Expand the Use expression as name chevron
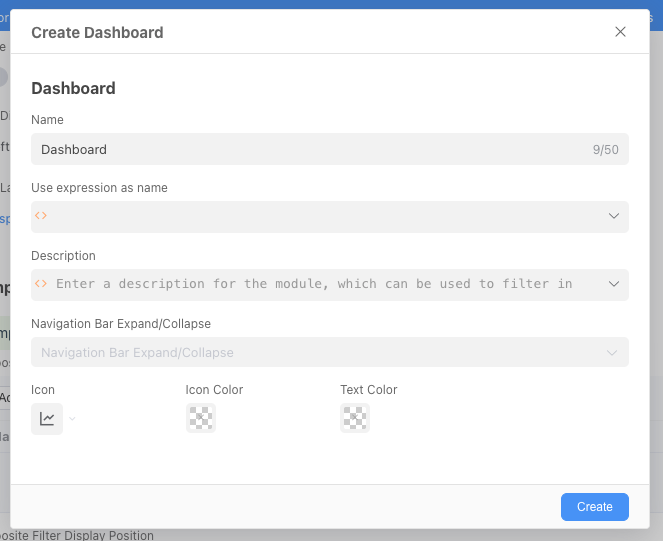This screenshot has height=541, width=663. coord(614,217)
